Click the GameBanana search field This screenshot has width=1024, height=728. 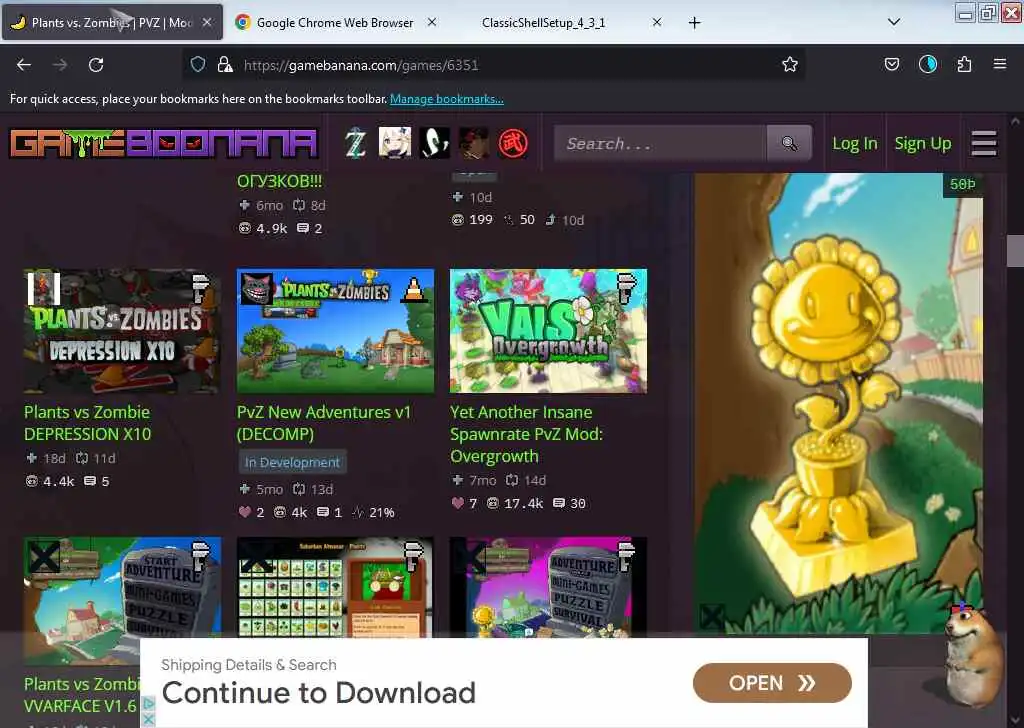[x=660, y=143]
